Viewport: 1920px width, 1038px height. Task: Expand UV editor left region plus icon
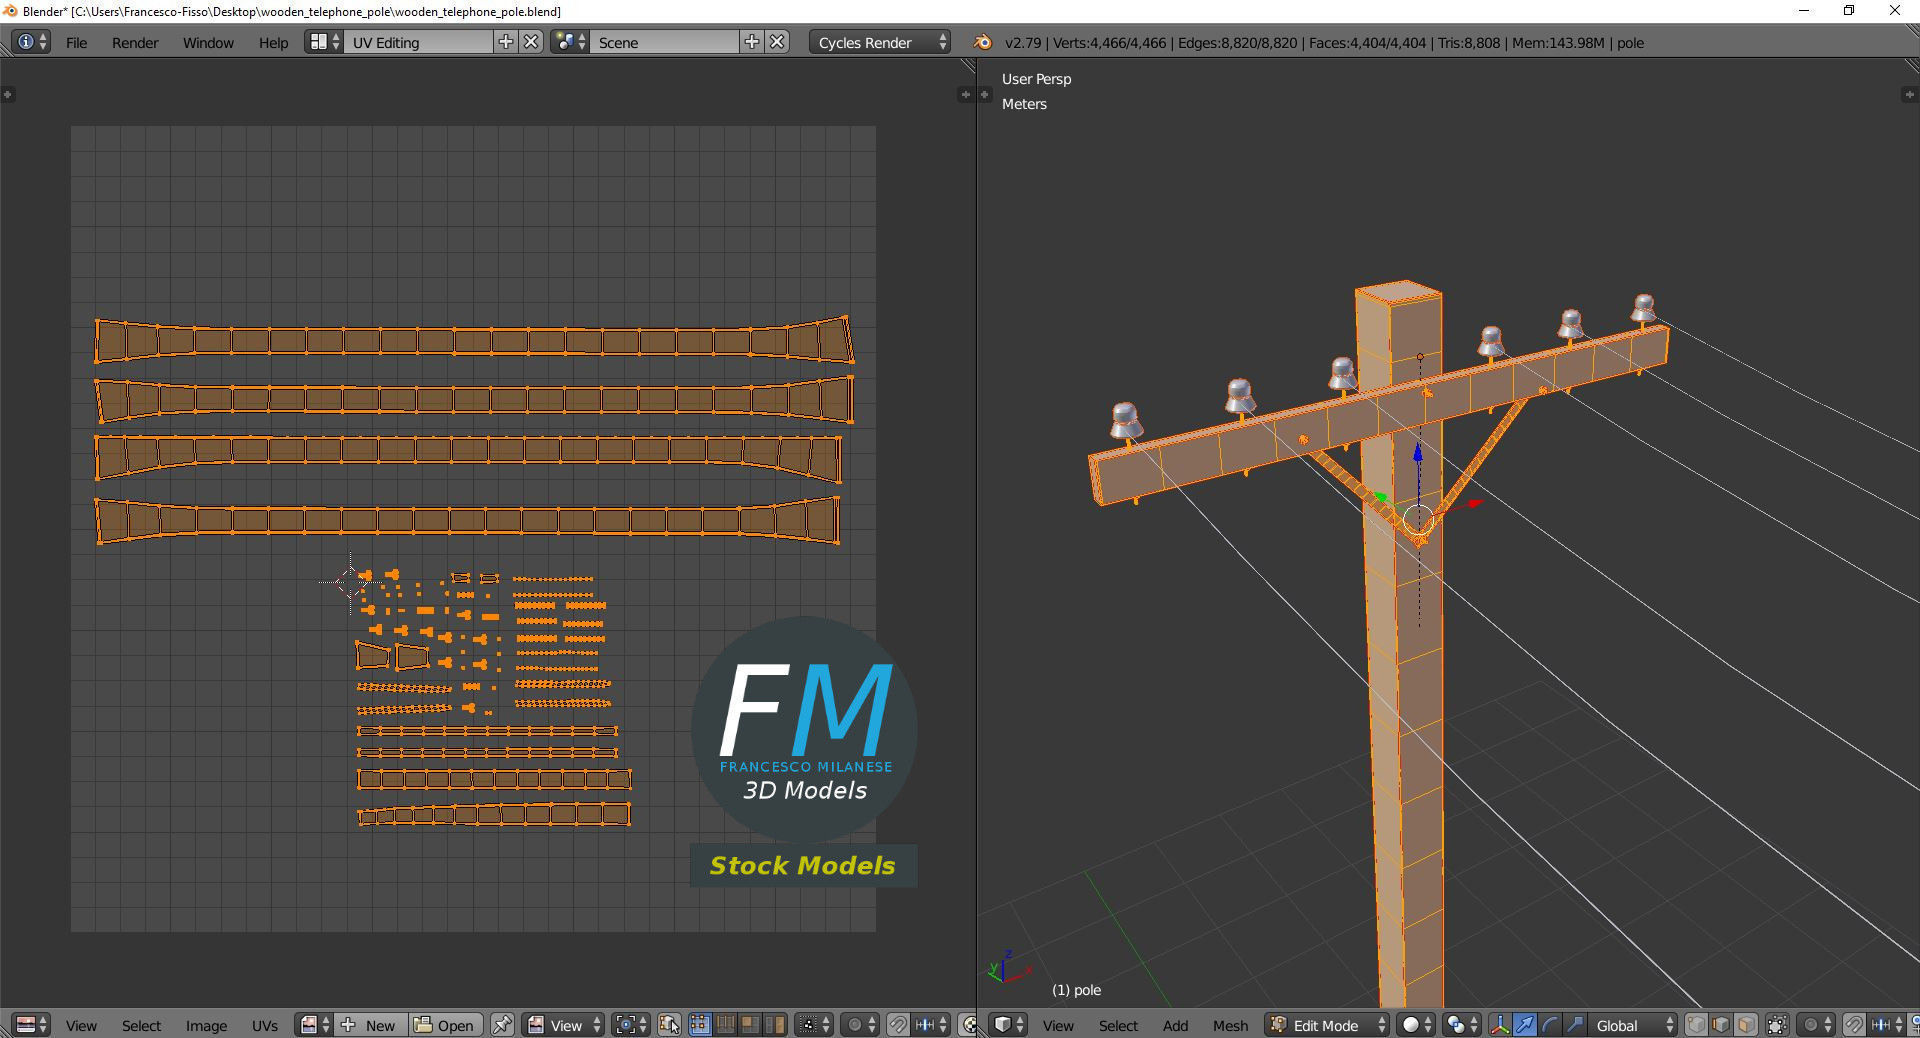(x=7, y=94)
